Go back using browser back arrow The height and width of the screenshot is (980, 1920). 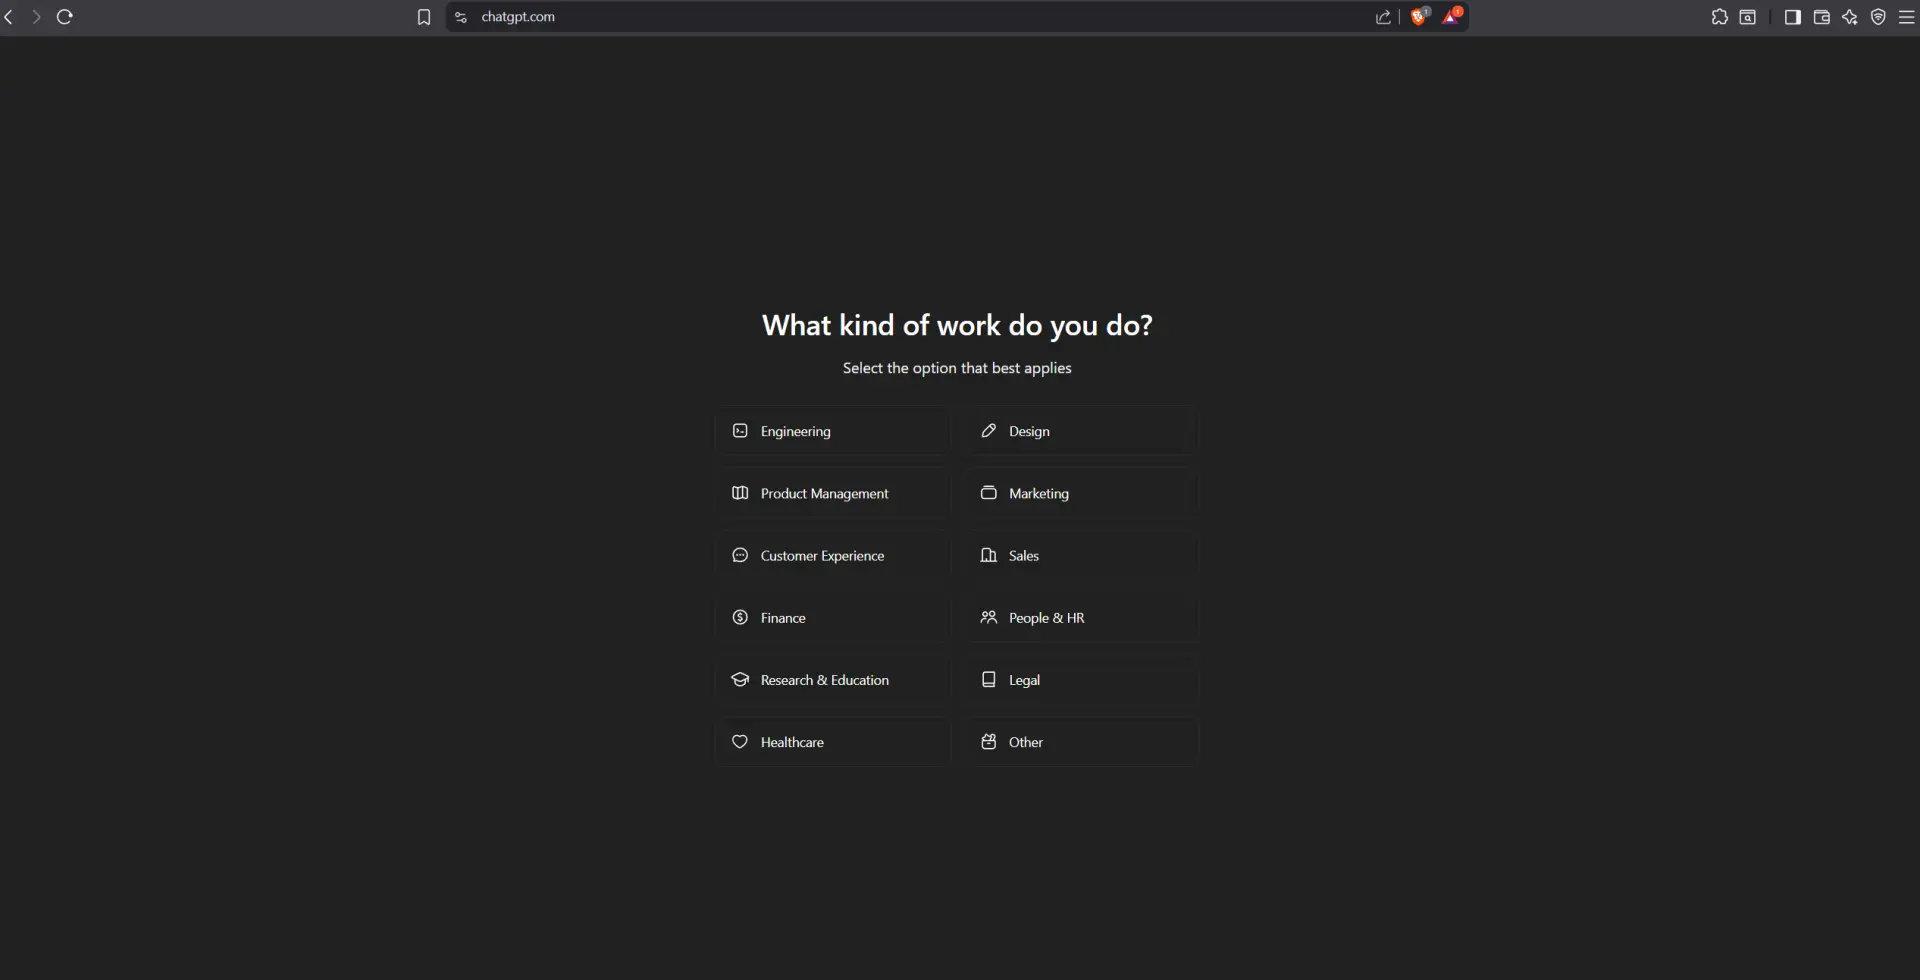coord(9,17)
